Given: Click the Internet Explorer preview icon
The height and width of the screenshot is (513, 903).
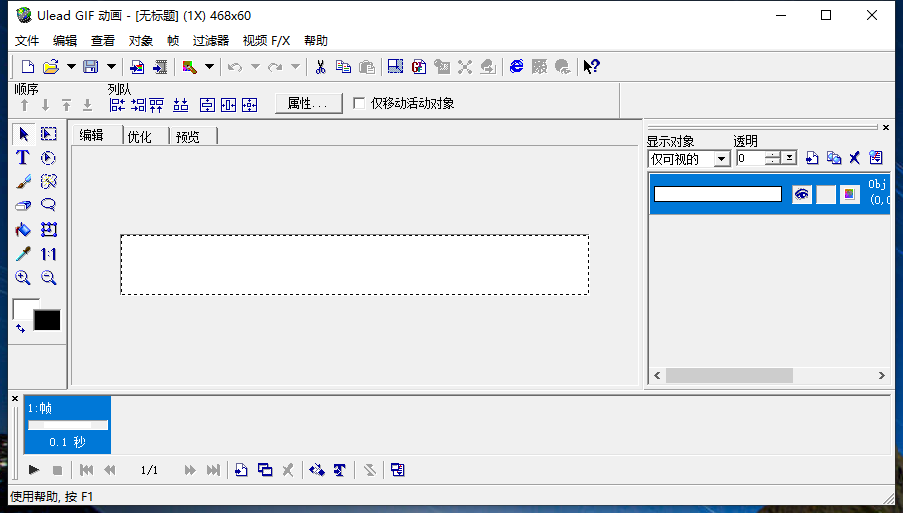Looking at the screenshot, I should [517, 67].
